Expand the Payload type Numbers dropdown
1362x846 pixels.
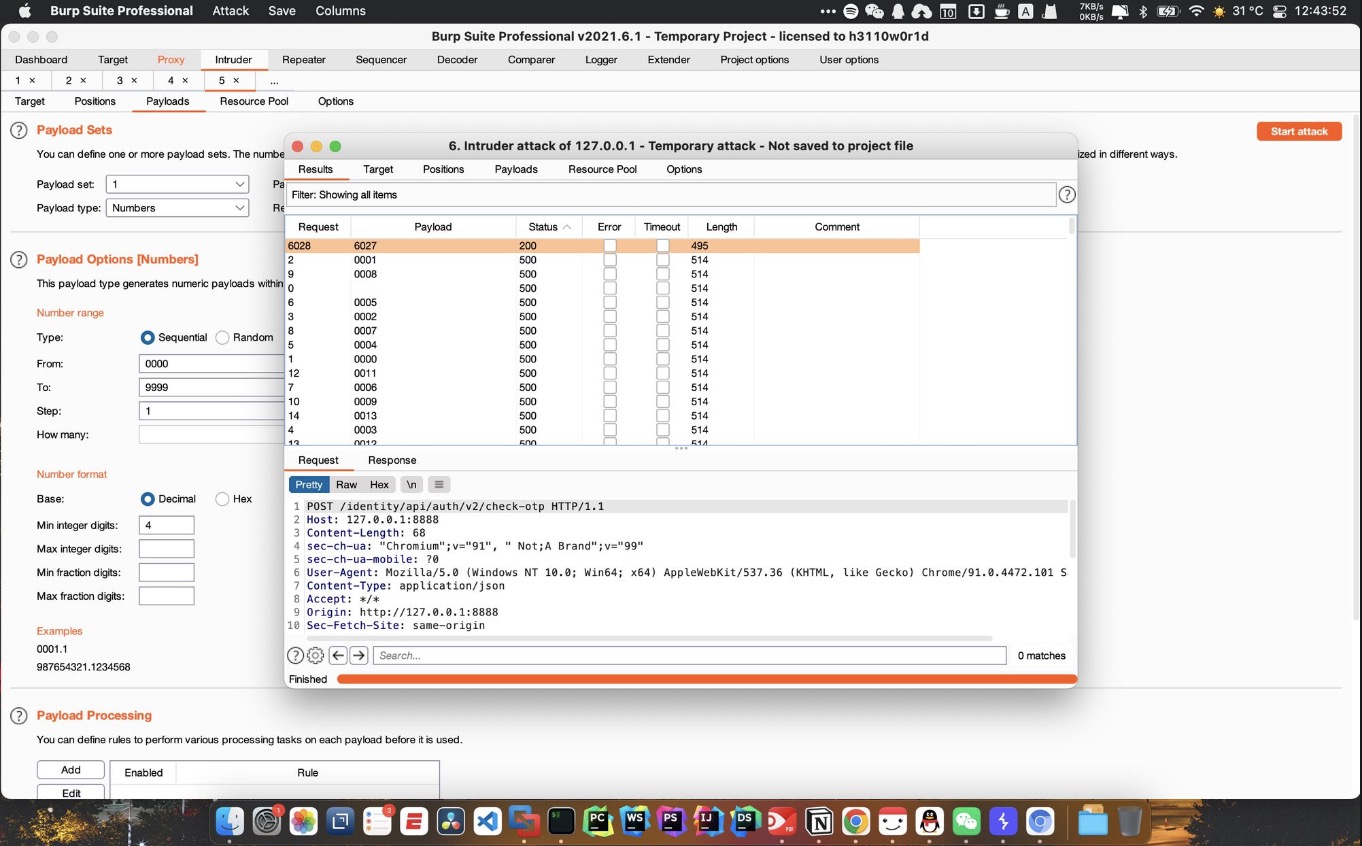point(177,208)
